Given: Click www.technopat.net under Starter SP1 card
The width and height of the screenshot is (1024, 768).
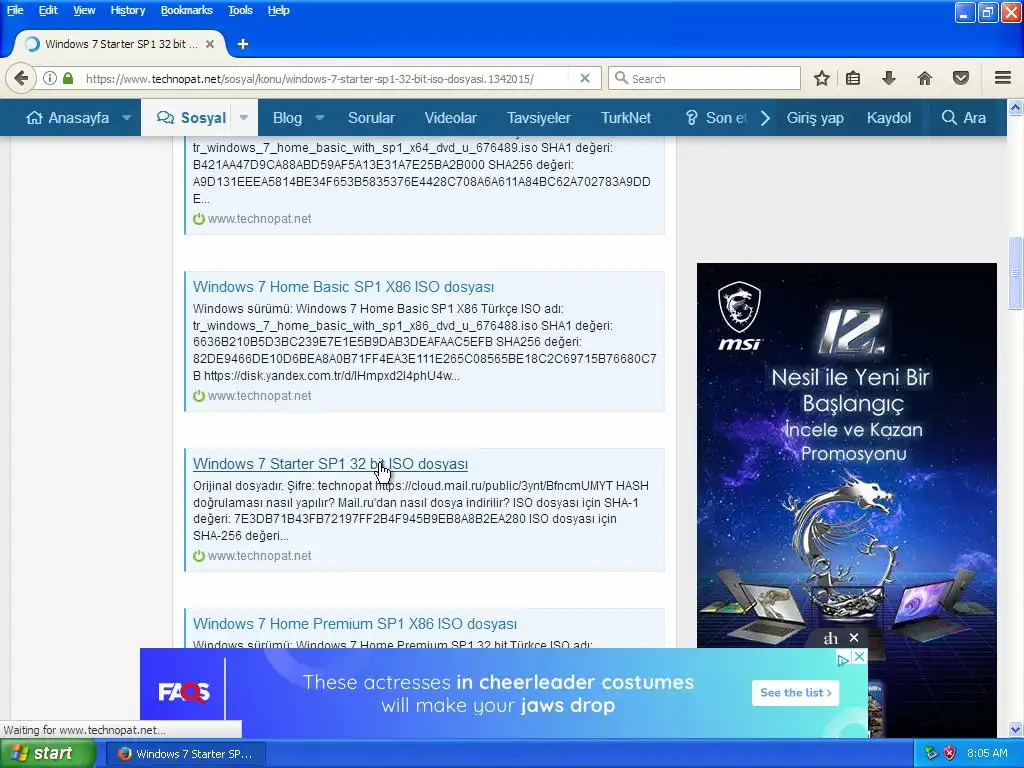Looking at the screenshot, I should tap(259, 556).
